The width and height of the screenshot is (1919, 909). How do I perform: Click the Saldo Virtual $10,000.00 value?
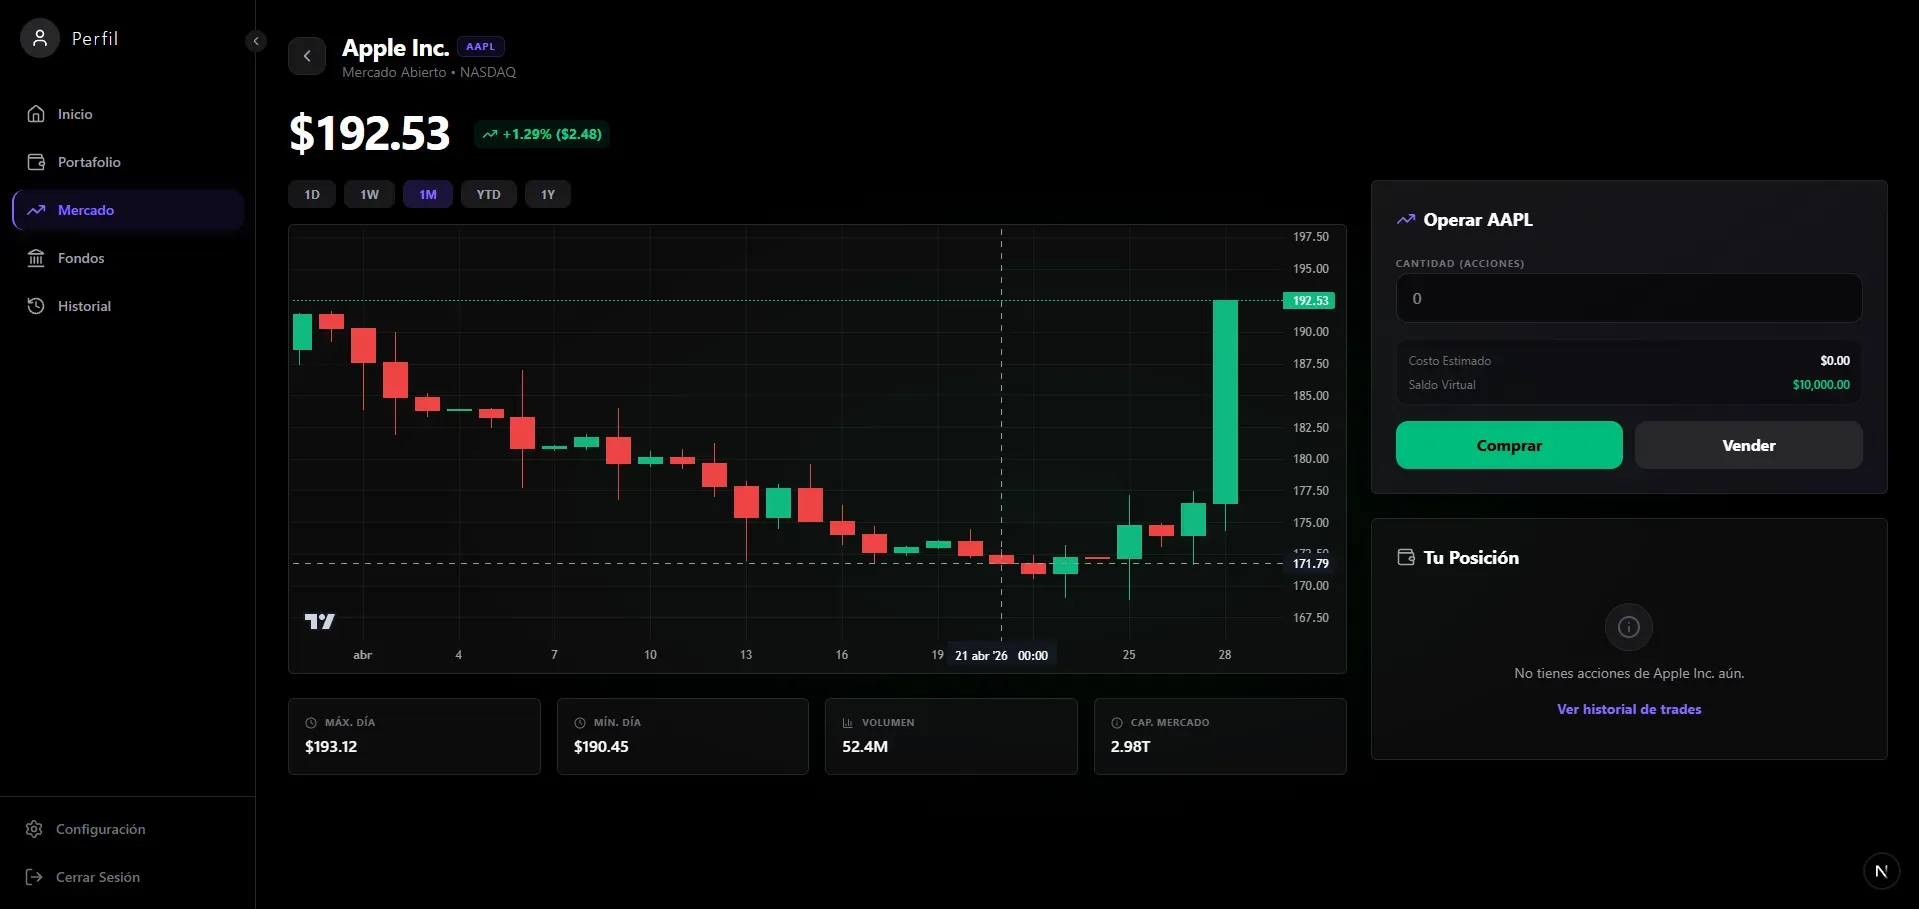tap(1821, 384)
